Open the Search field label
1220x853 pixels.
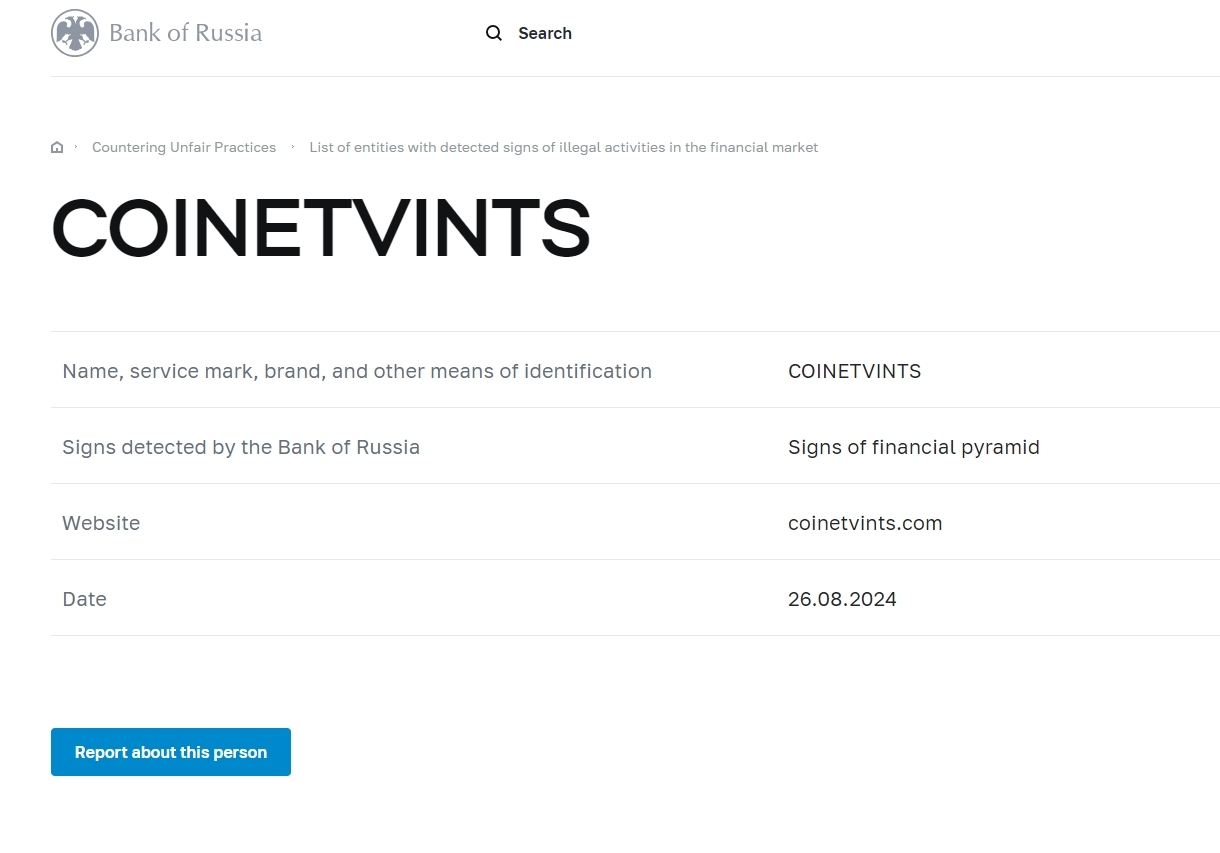545,33
